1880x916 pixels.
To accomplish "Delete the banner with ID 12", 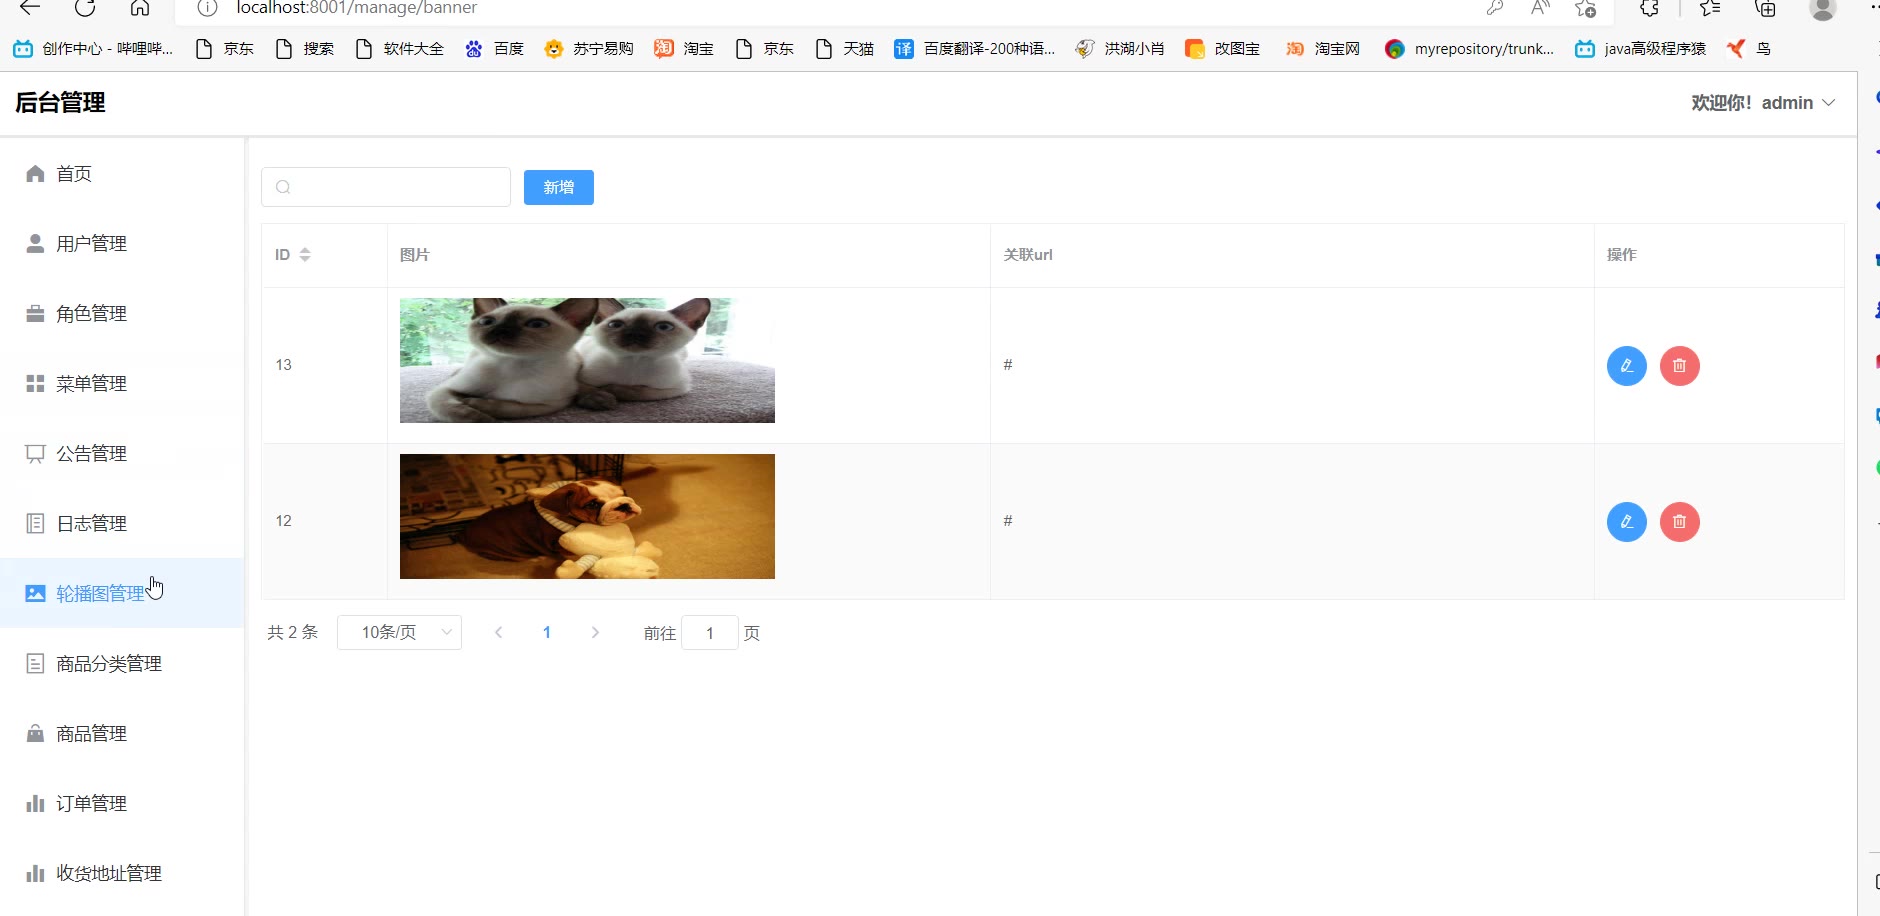I will pos(1679,522).
